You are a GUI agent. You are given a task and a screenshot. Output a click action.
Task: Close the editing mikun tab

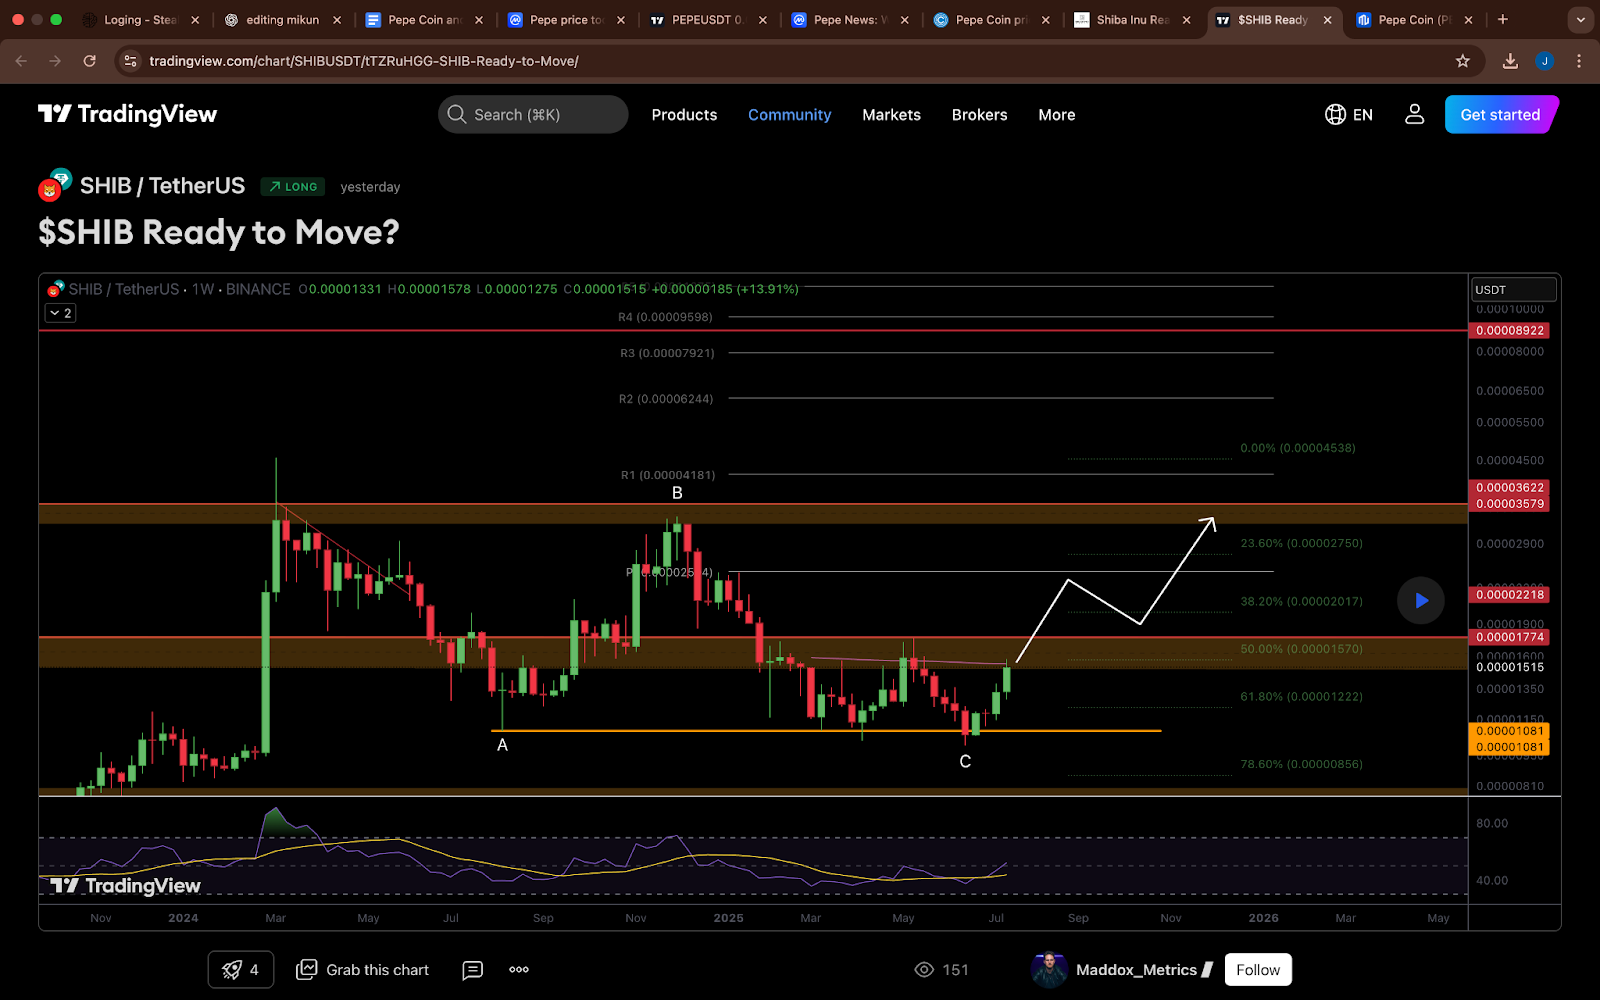[x=337, y=19]
